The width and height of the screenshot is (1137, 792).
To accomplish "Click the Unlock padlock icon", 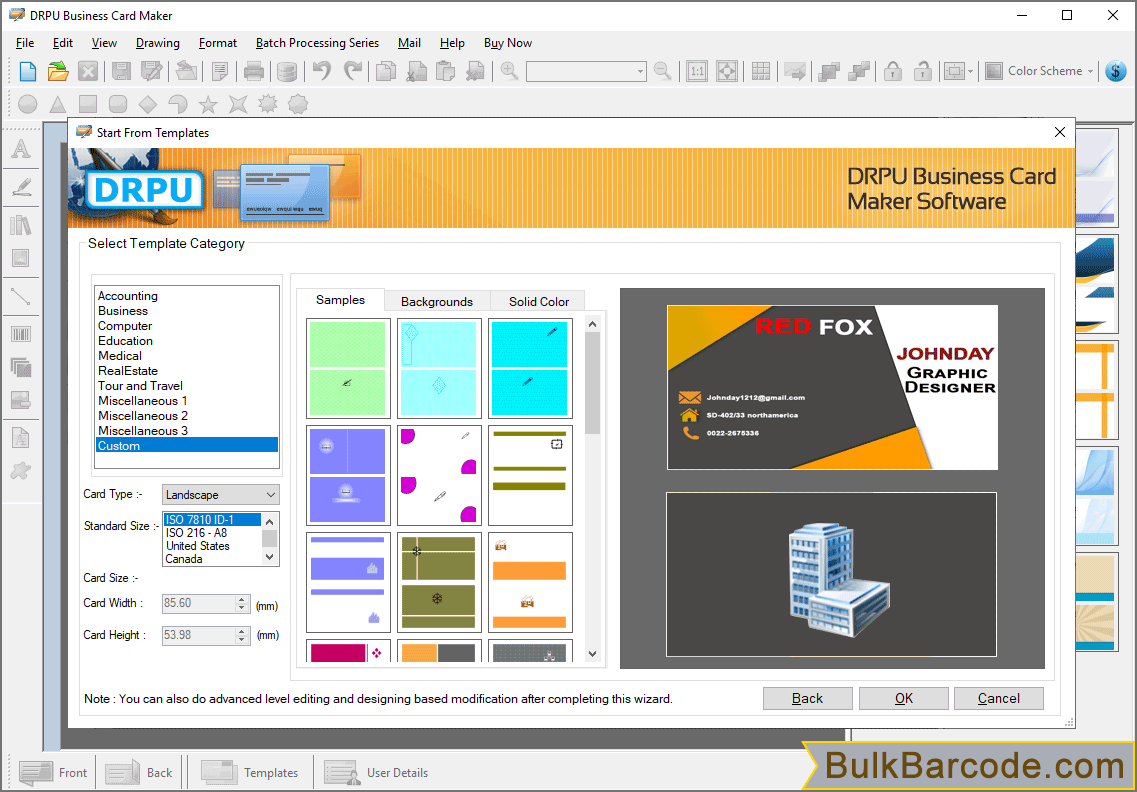I will (x=922, y=71).
